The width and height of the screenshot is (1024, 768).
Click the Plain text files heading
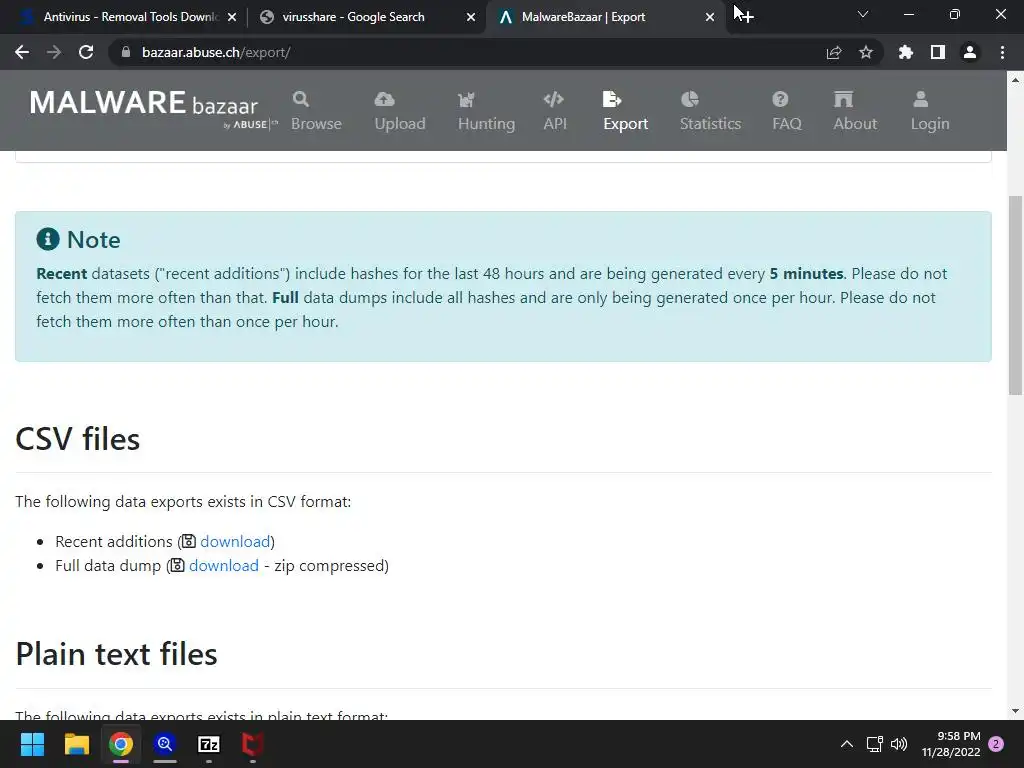click(116, 654)
